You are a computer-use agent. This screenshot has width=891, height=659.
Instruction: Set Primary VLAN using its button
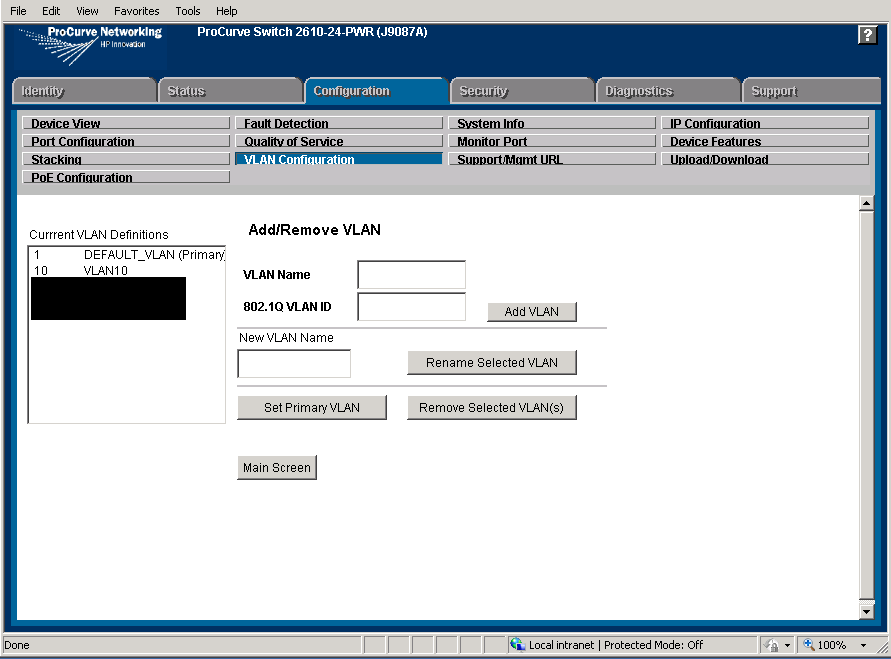[x=312, y=407]
